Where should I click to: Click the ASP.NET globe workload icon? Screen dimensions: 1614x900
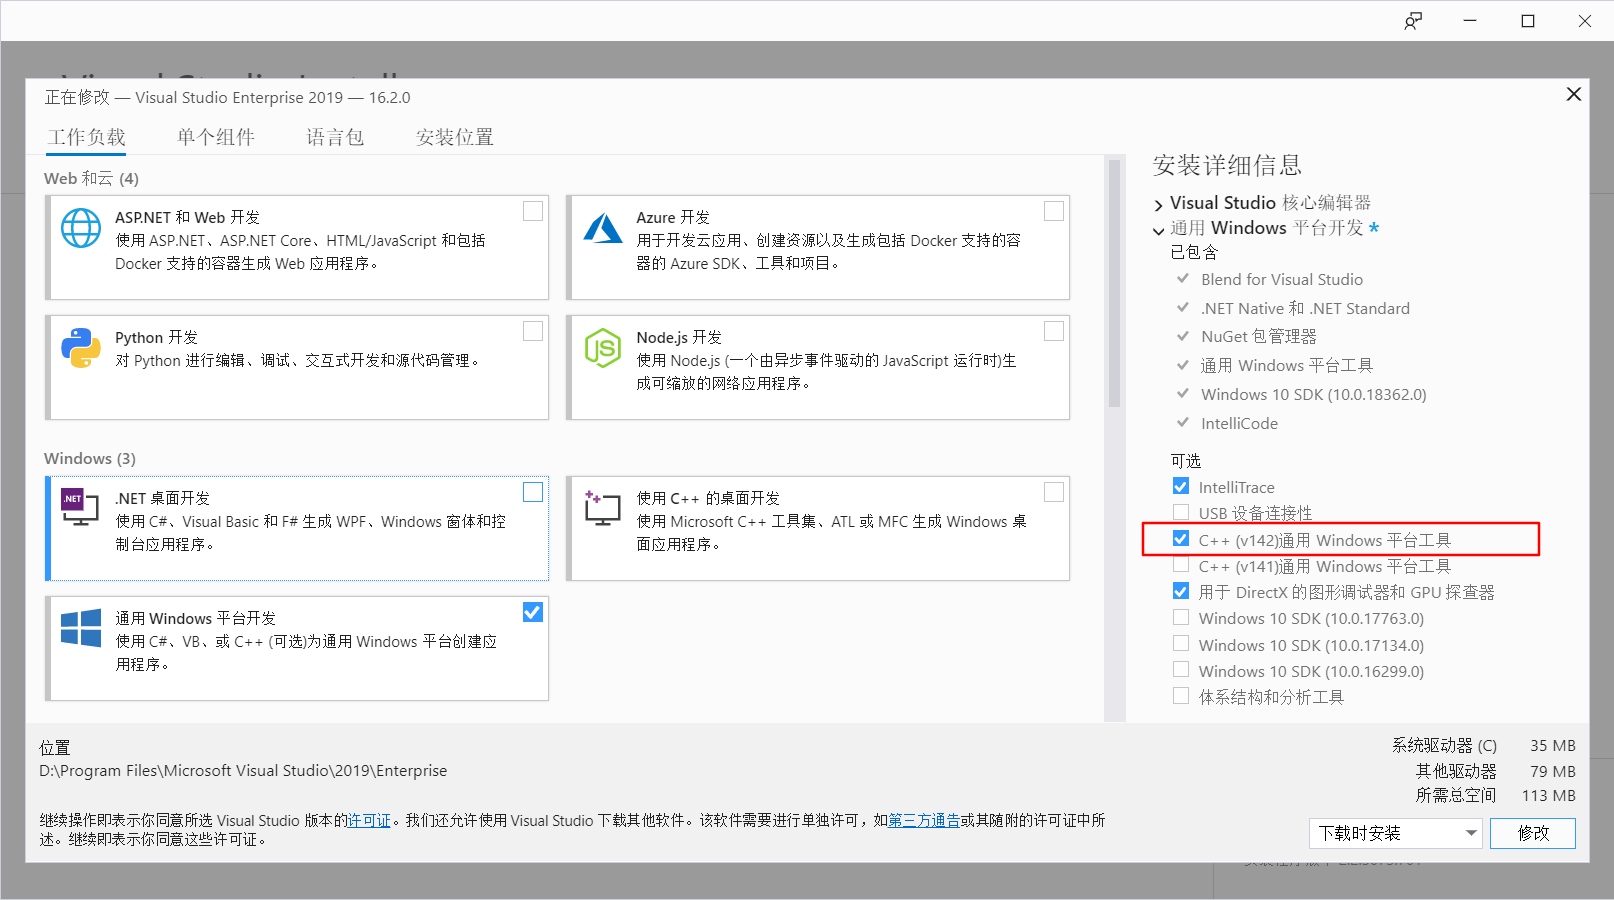81,228
